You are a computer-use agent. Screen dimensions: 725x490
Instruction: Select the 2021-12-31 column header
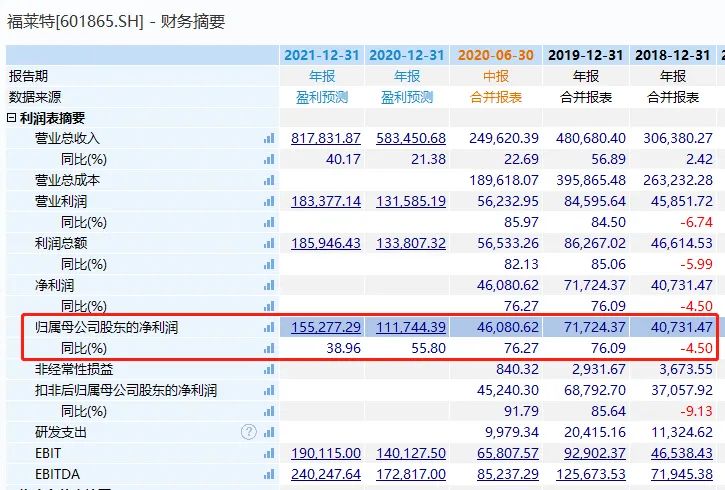322,55
